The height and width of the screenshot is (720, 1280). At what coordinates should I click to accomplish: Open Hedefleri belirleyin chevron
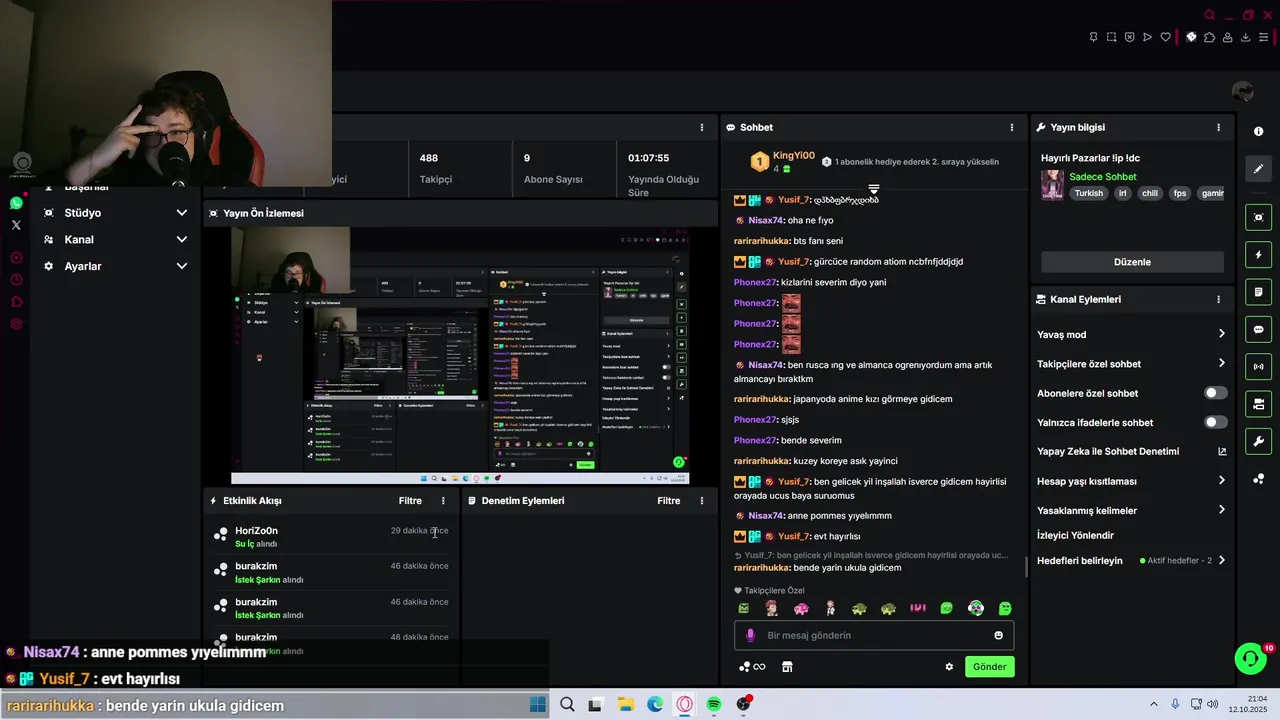[1221, 561]
